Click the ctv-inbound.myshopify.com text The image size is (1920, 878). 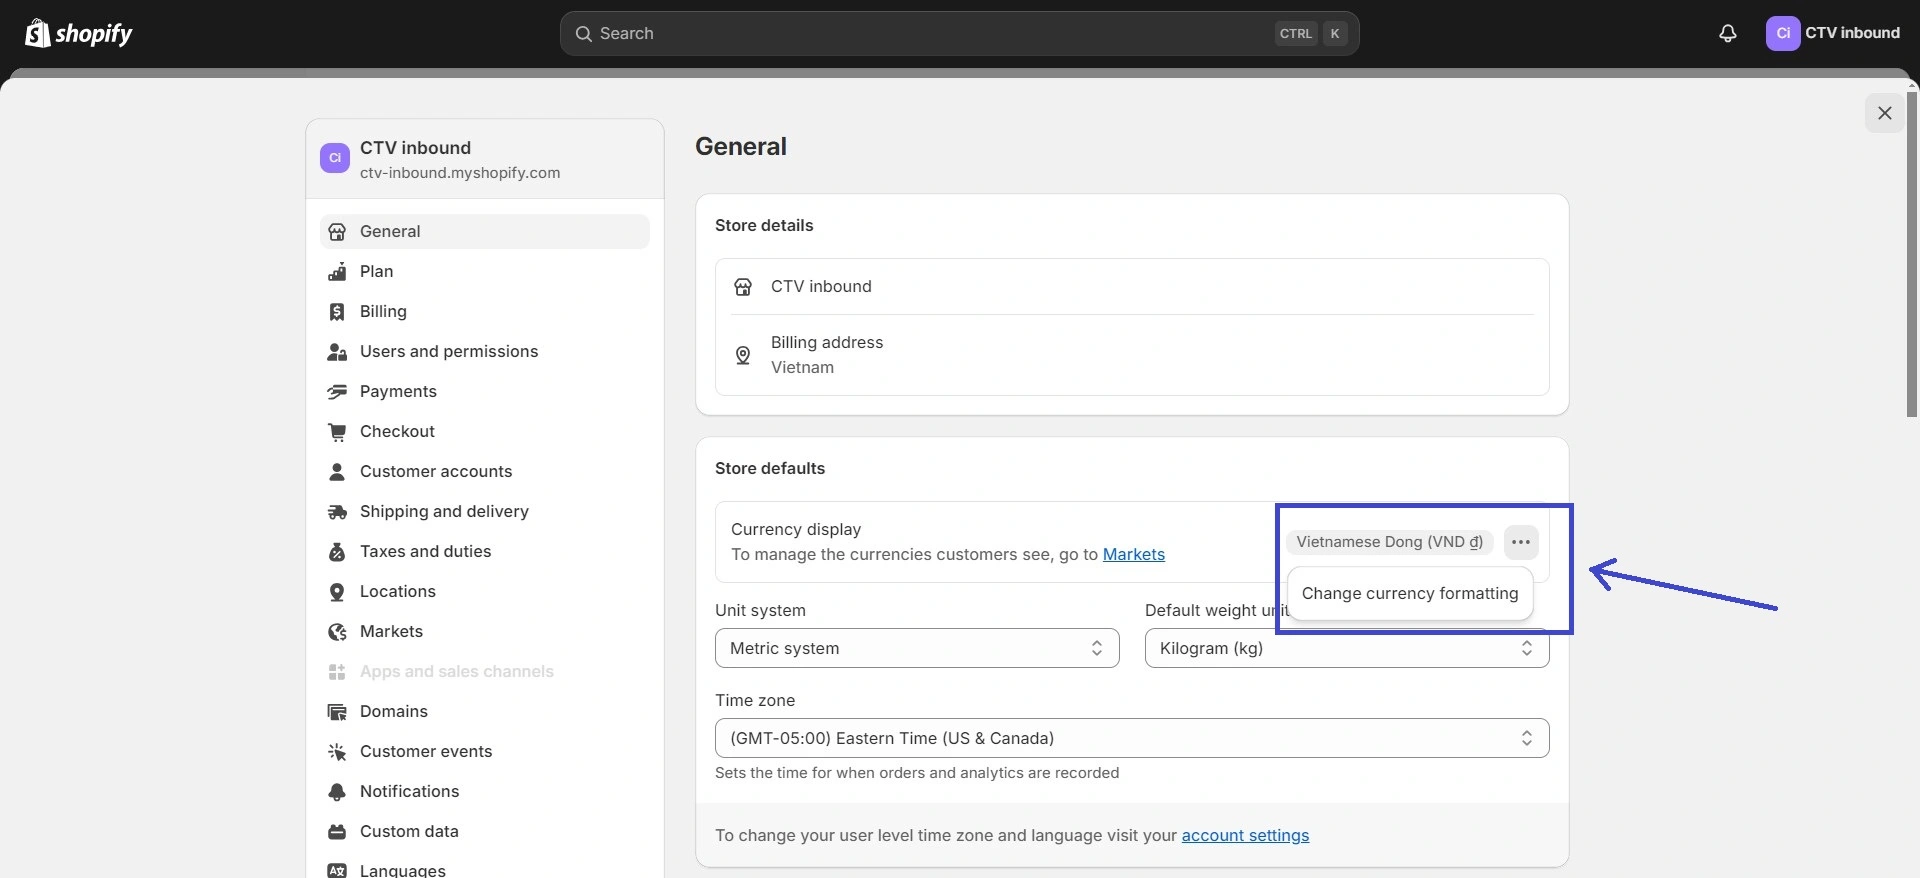tap(460, 173)
